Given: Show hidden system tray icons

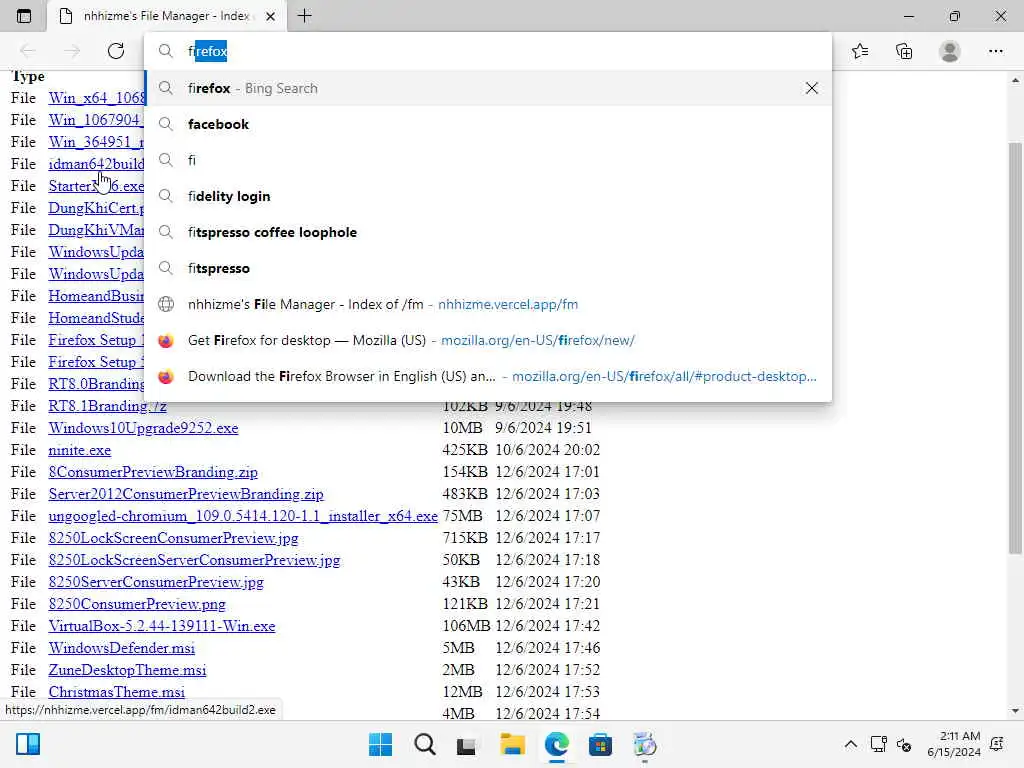Looking at the screenshot, I should click(x=850, y=744).
